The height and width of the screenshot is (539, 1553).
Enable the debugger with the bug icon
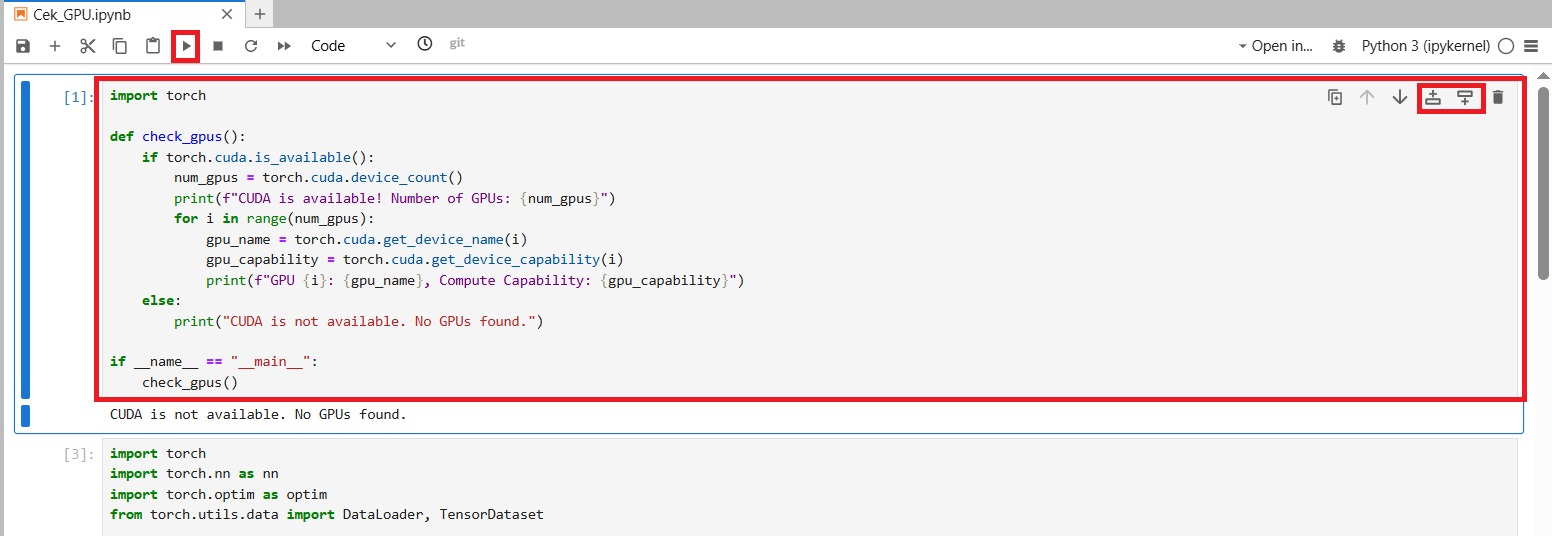click(x=1339, y=46)
